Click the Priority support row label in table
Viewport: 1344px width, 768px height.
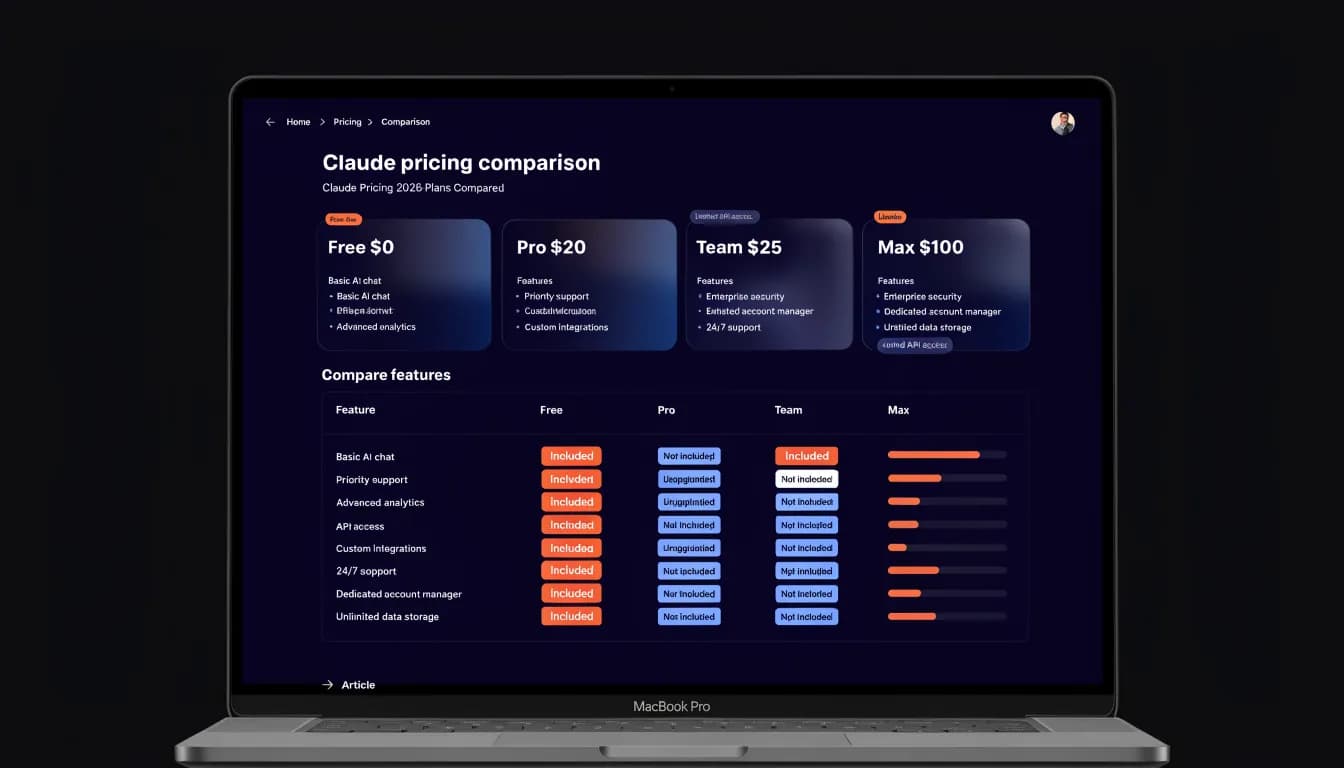(372, 480)
